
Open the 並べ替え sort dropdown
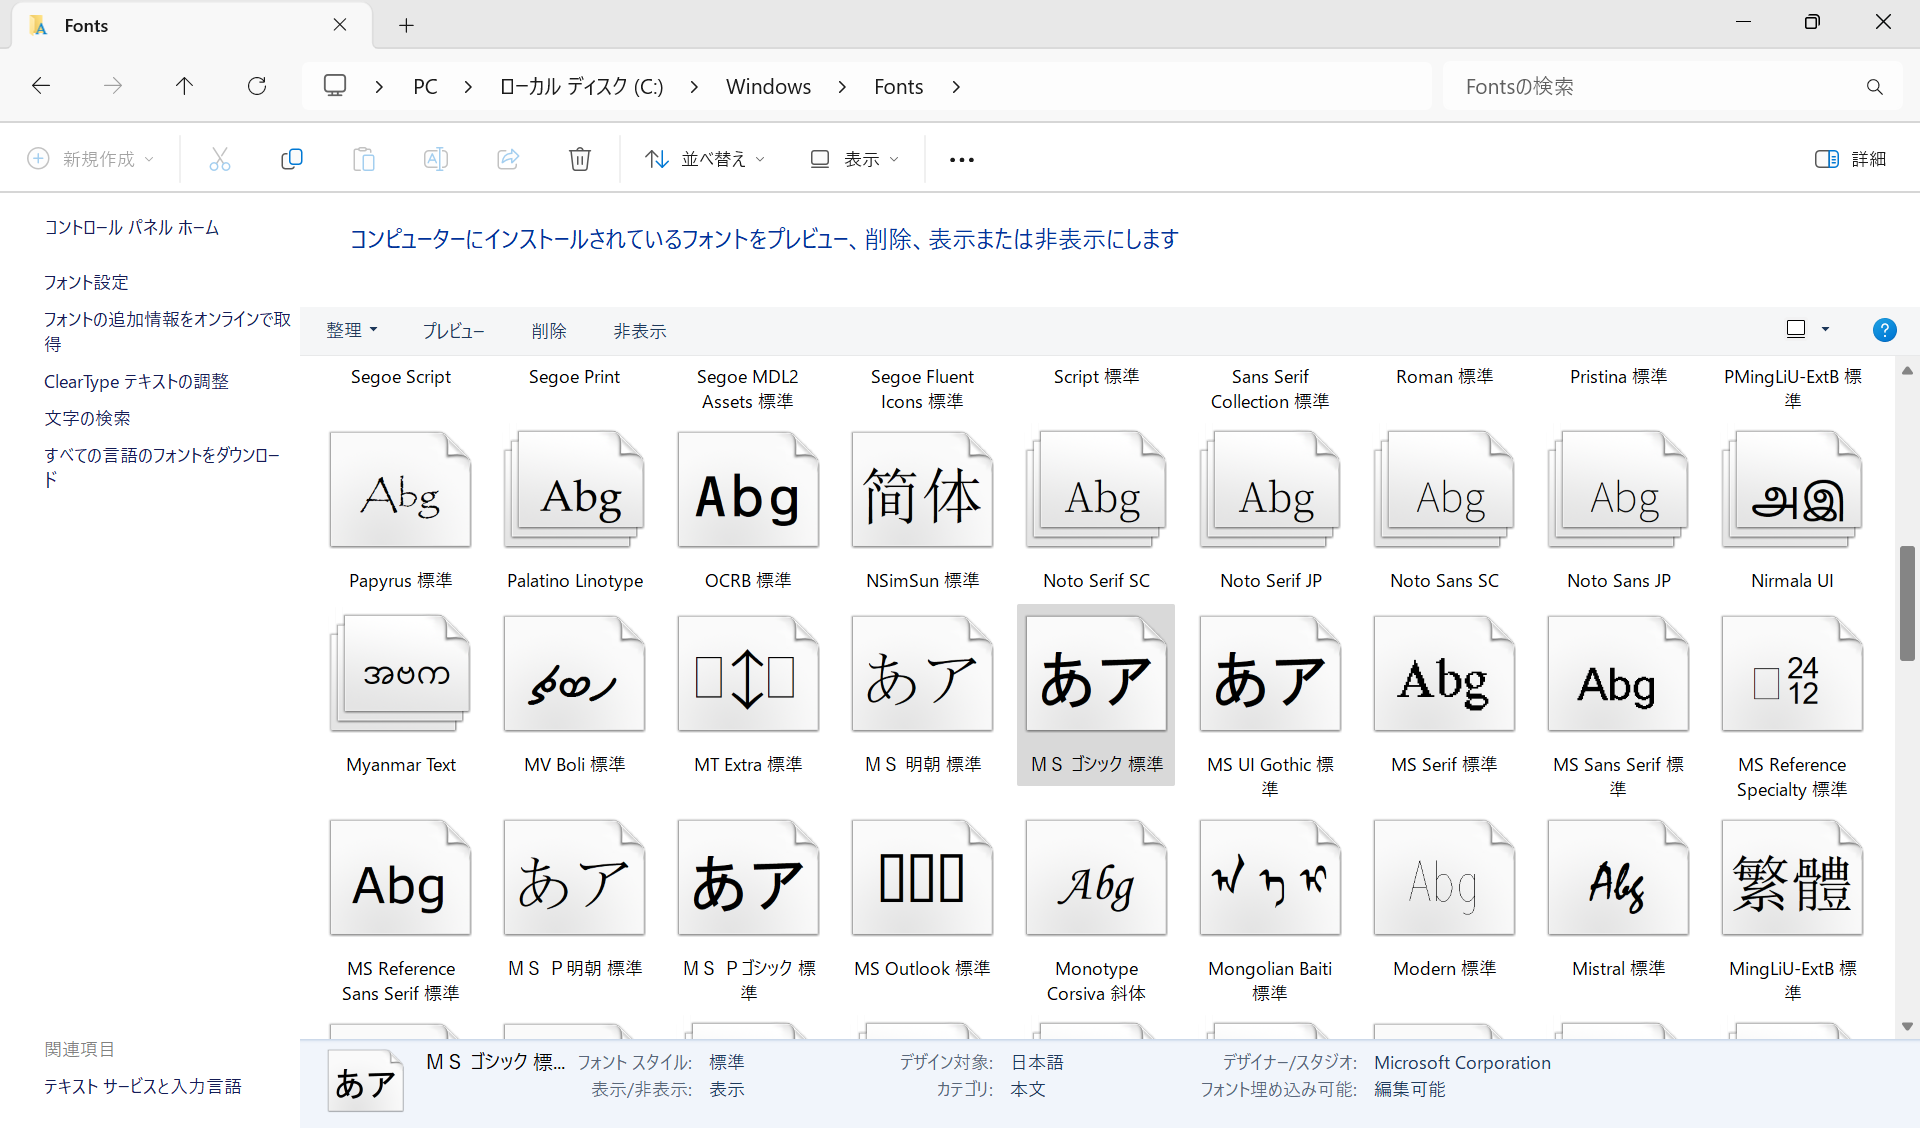705,159
